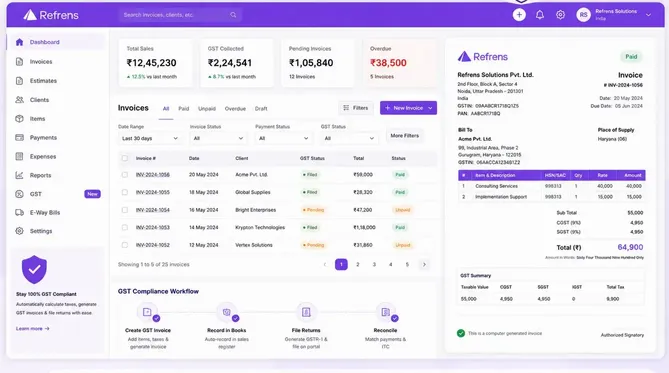Viewport: 669px width, 373px height.
Task: Click the Record in Books step icon
Action: pyautogui.click(x=227, y=312)
